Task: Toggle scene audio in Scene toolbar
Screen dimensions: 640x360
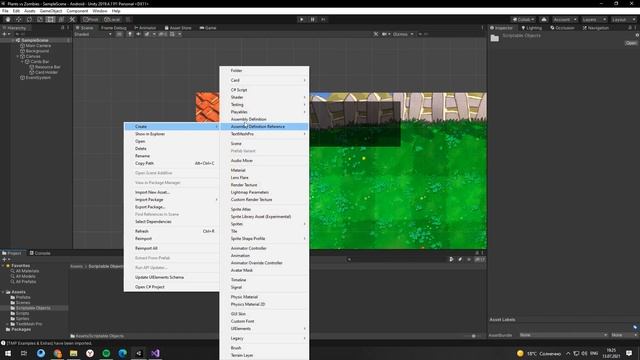Action: click(138, 34)
